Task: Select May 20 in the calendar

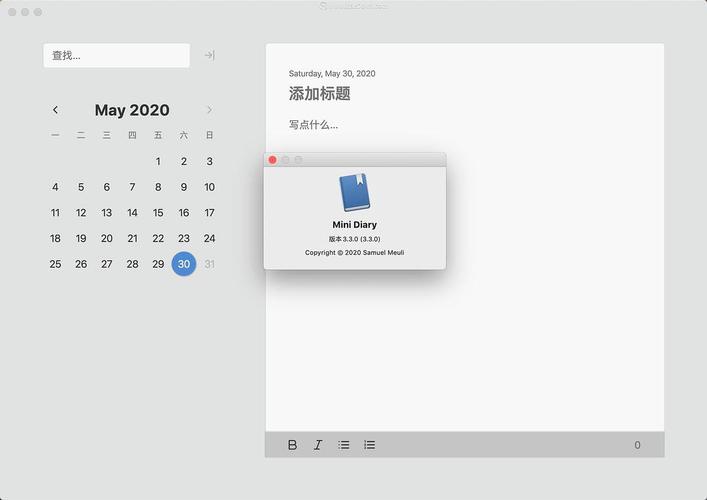Action: tap(107, 239)
